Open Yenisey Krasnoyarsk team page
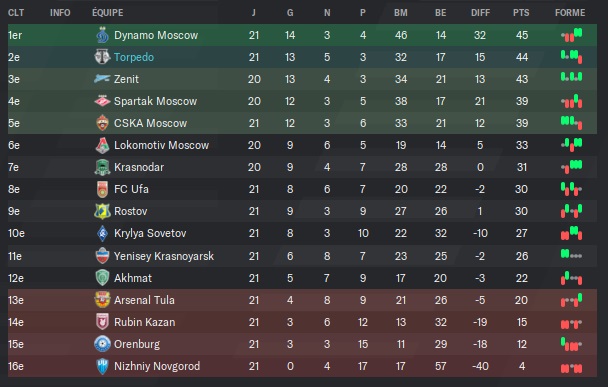 tap(164, 256)
